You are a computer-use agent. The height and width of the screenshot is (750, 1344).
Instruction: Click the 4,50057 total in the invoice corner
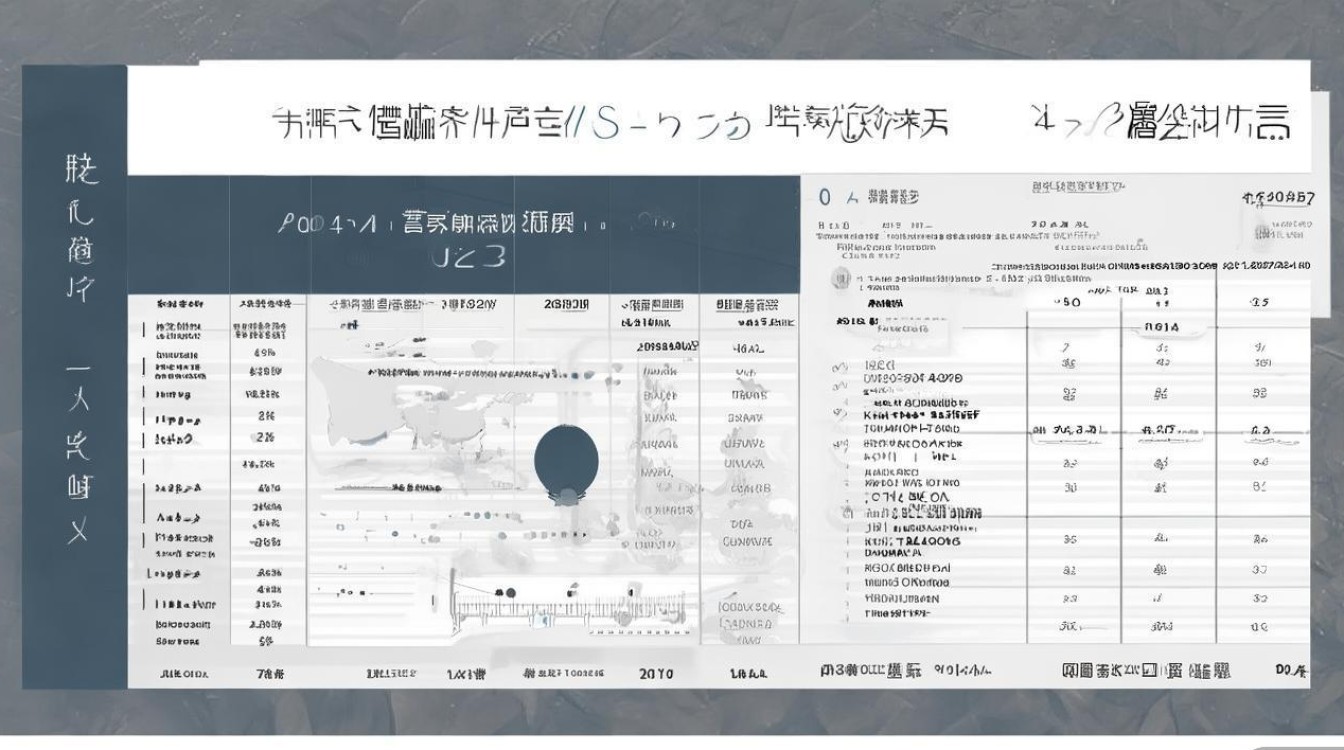pos(1279,196)
